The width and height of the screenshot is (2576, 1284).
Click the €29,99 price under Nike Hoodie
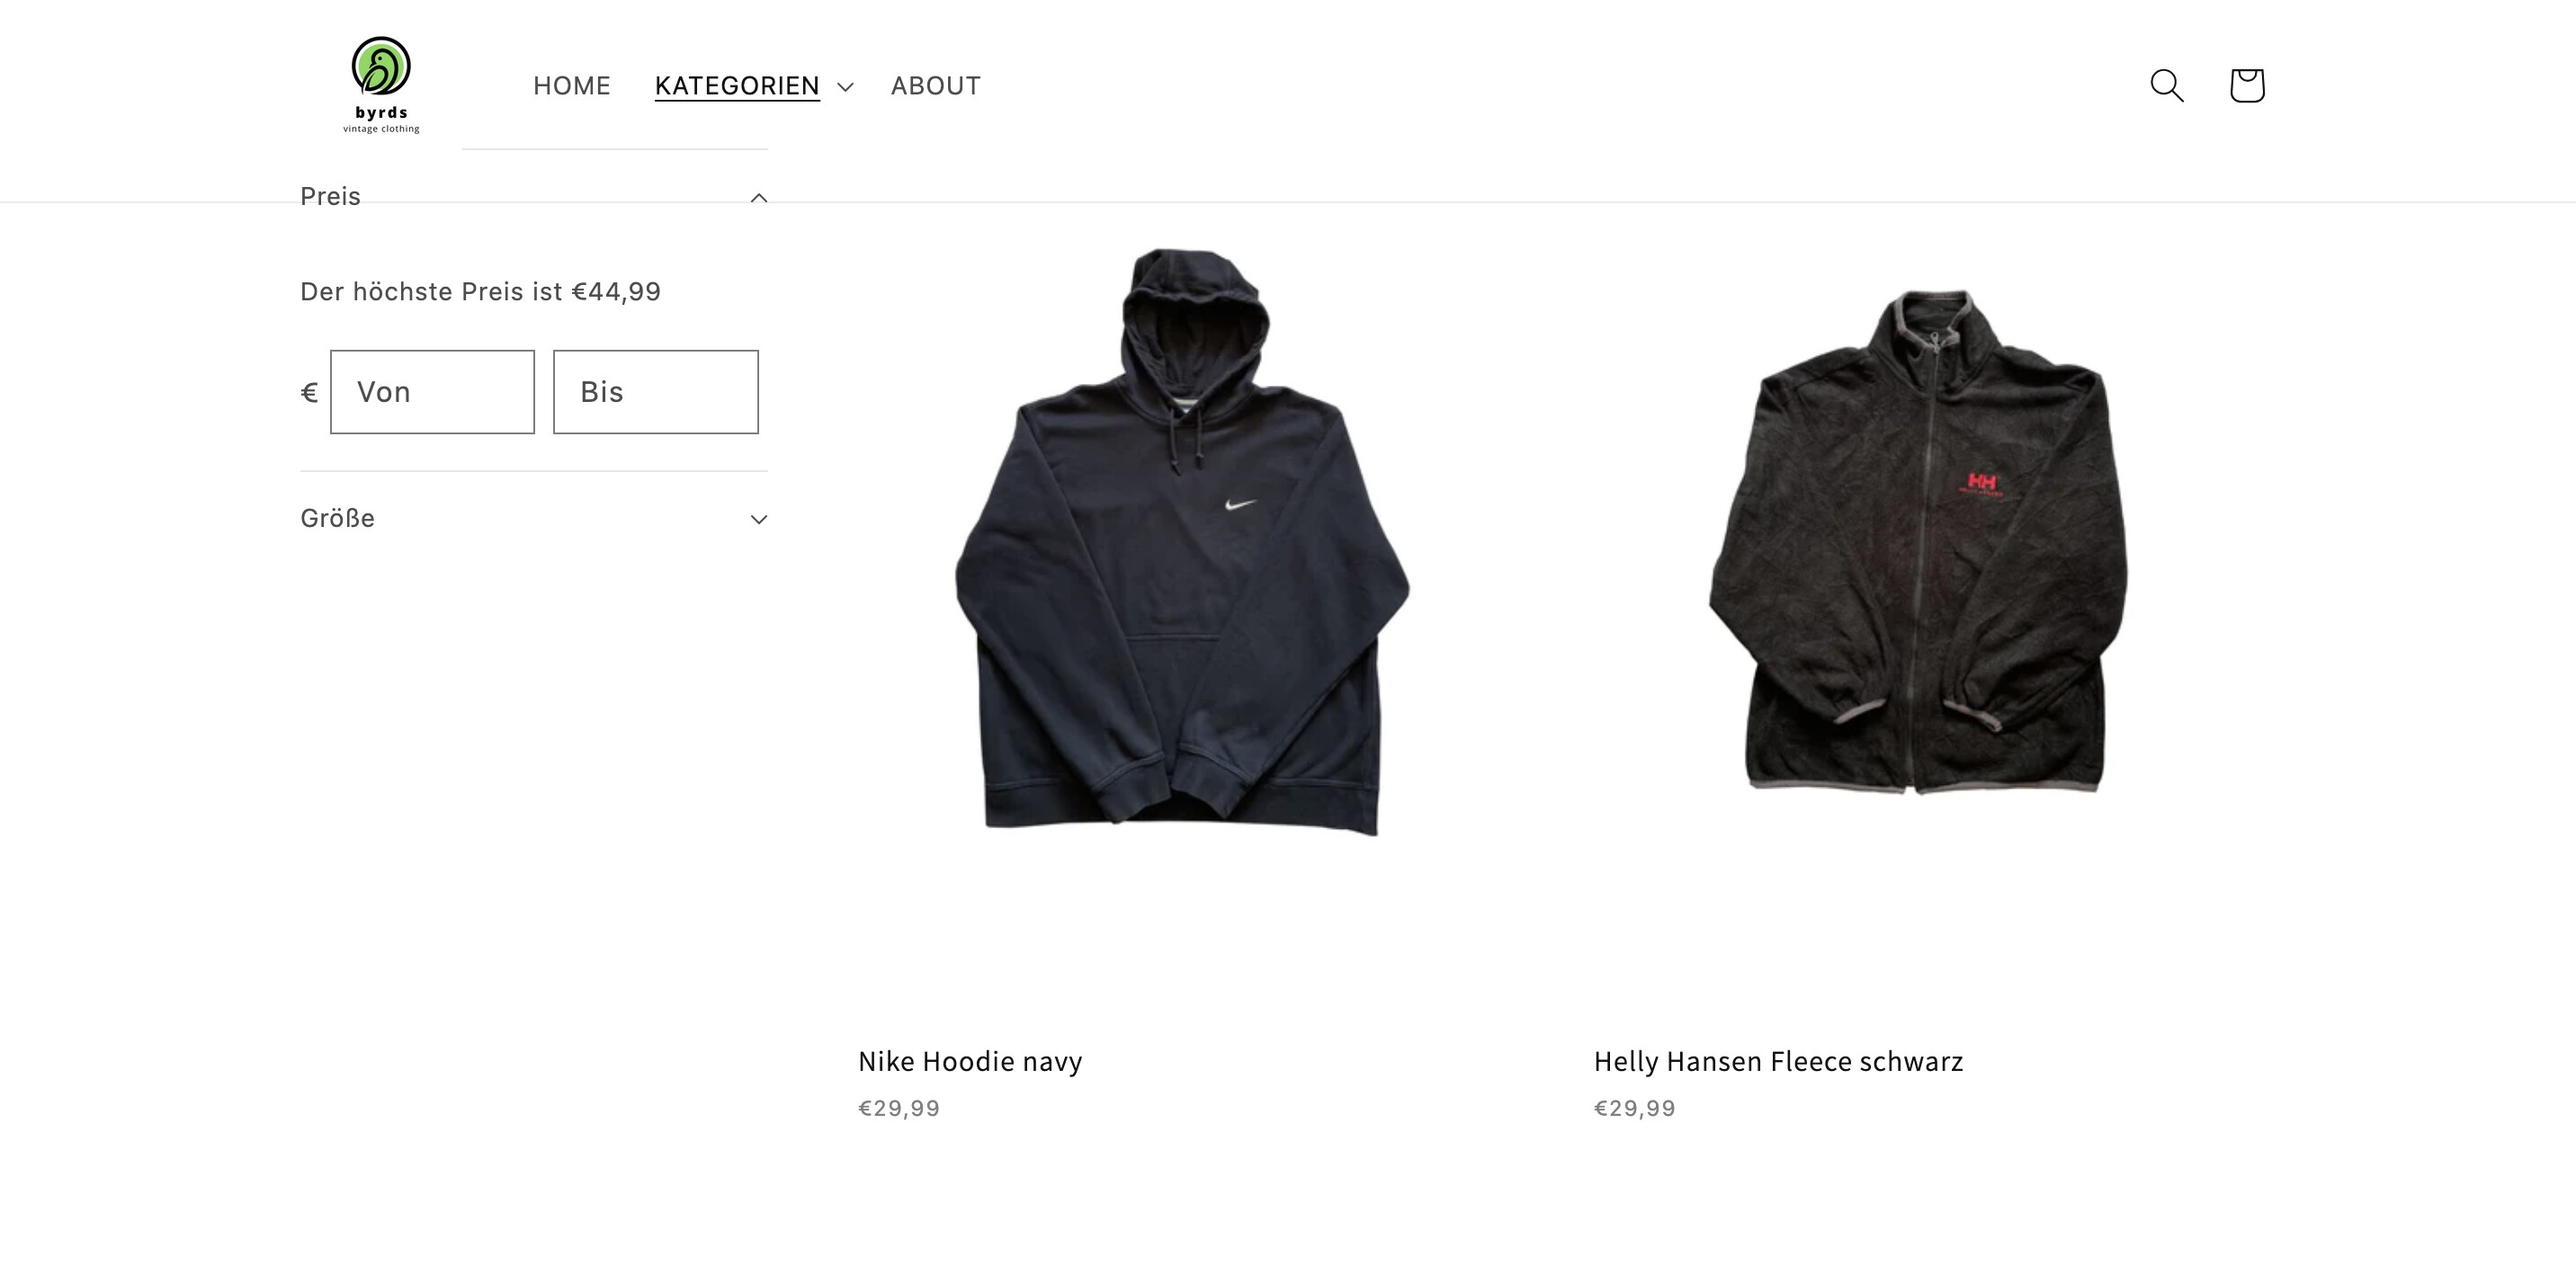coord(899,1108)
